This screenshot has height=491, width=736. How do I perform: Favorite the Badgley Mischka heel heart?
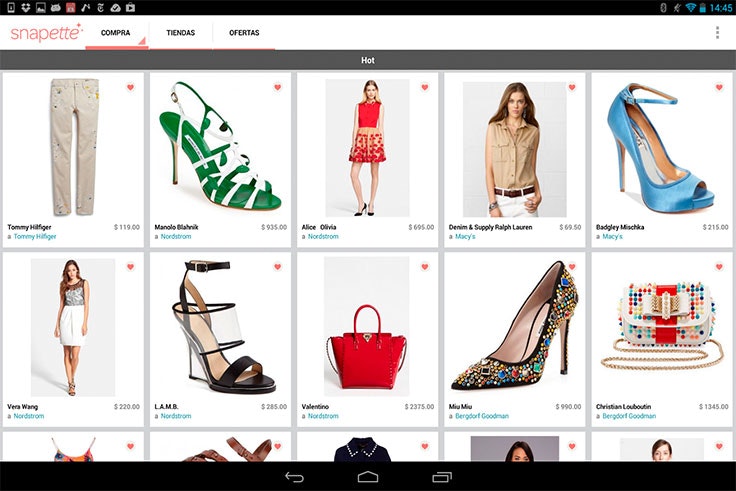coord(719,87)
